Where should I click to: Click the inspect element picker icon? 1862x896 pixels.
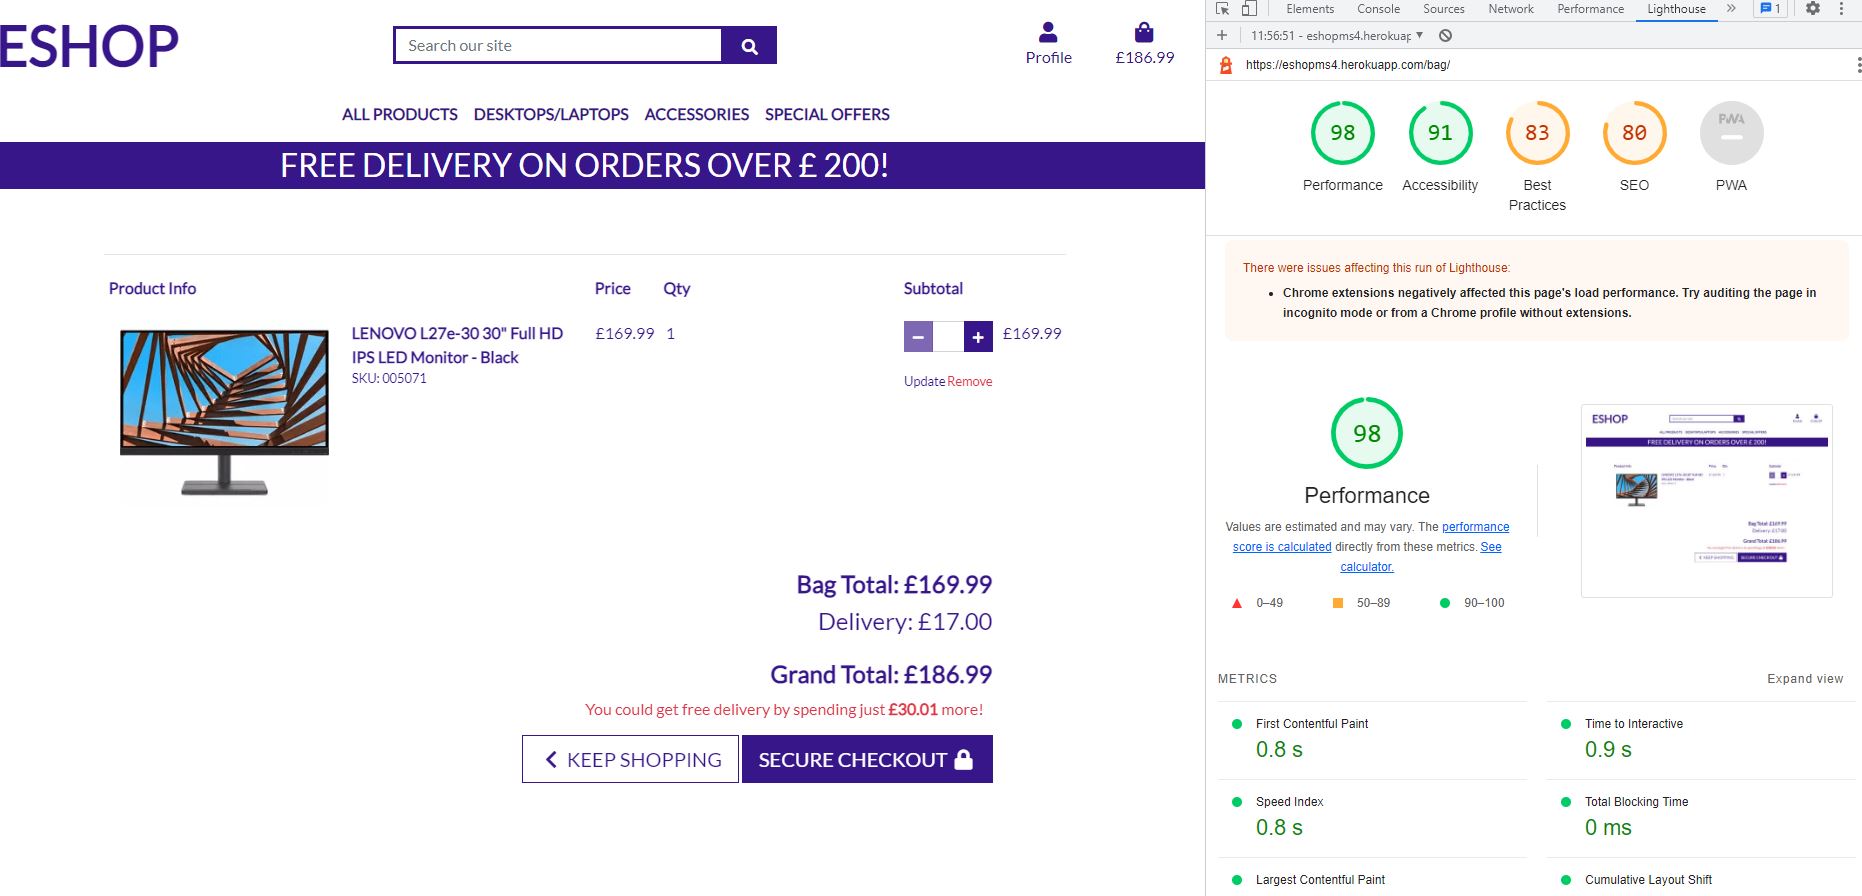[x=1222, y=9]
